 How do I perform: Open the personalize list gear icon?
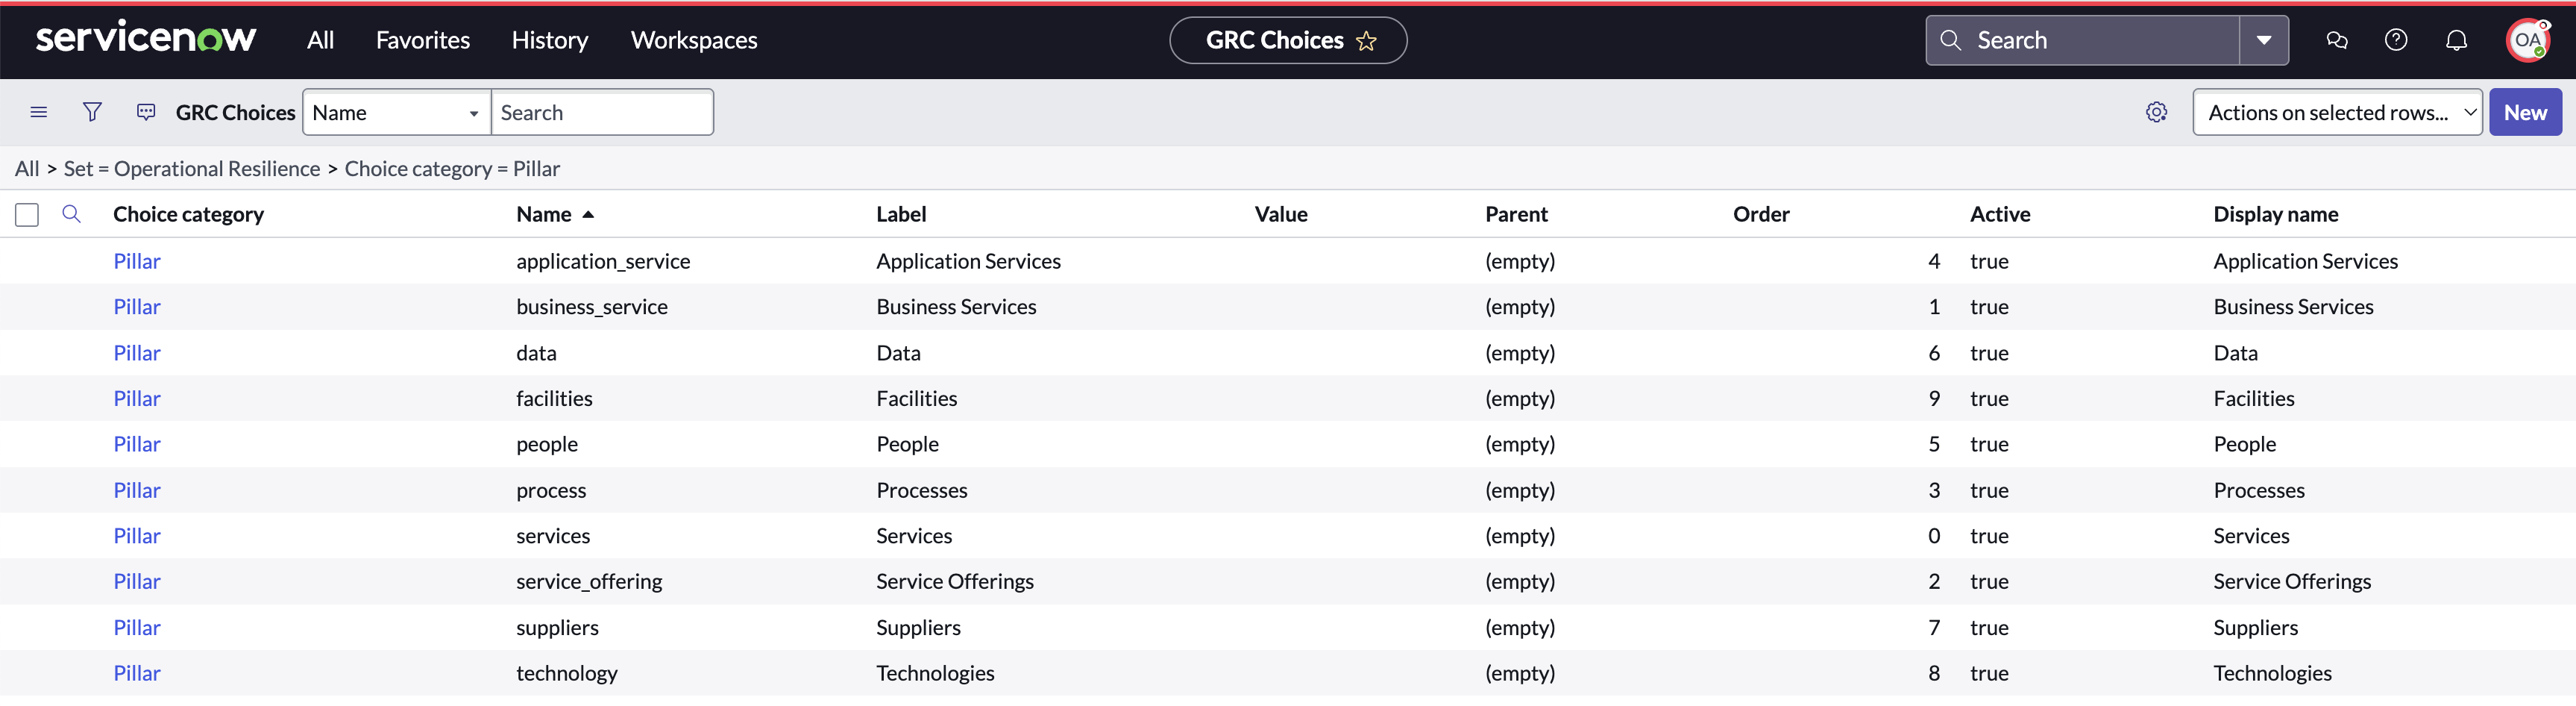tap(2156, 112)
